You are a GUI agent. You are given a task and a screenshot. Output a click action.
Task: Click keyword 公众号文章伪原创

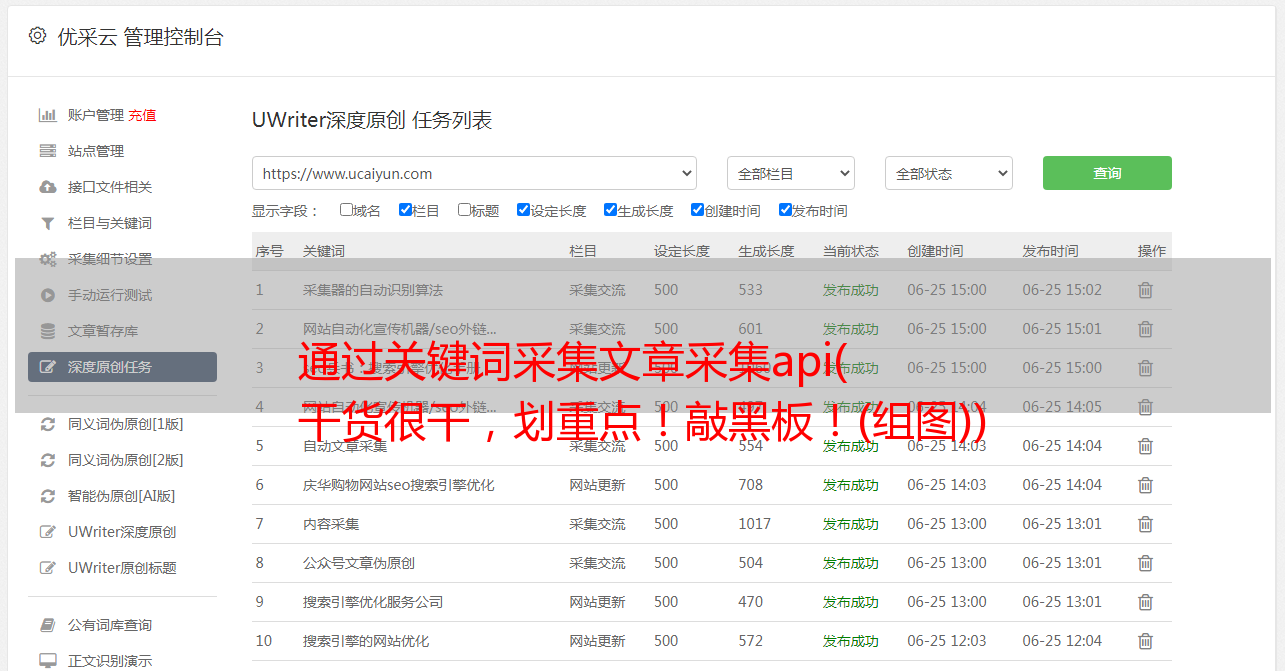click(359, 563)
